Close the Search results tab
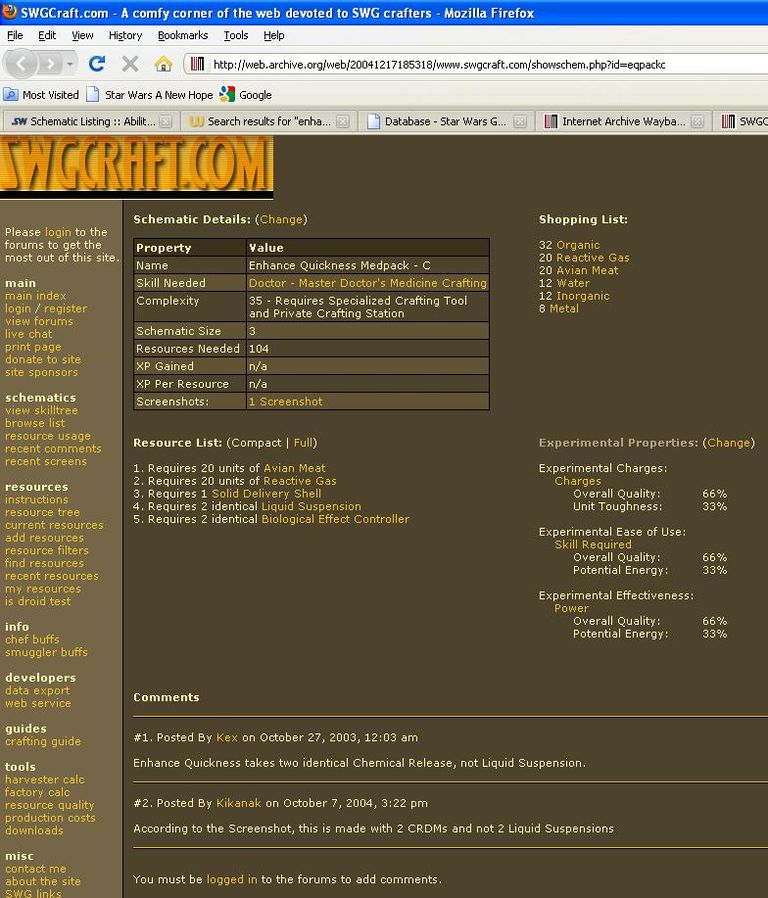The image size is (768, 898). point(342,122)
